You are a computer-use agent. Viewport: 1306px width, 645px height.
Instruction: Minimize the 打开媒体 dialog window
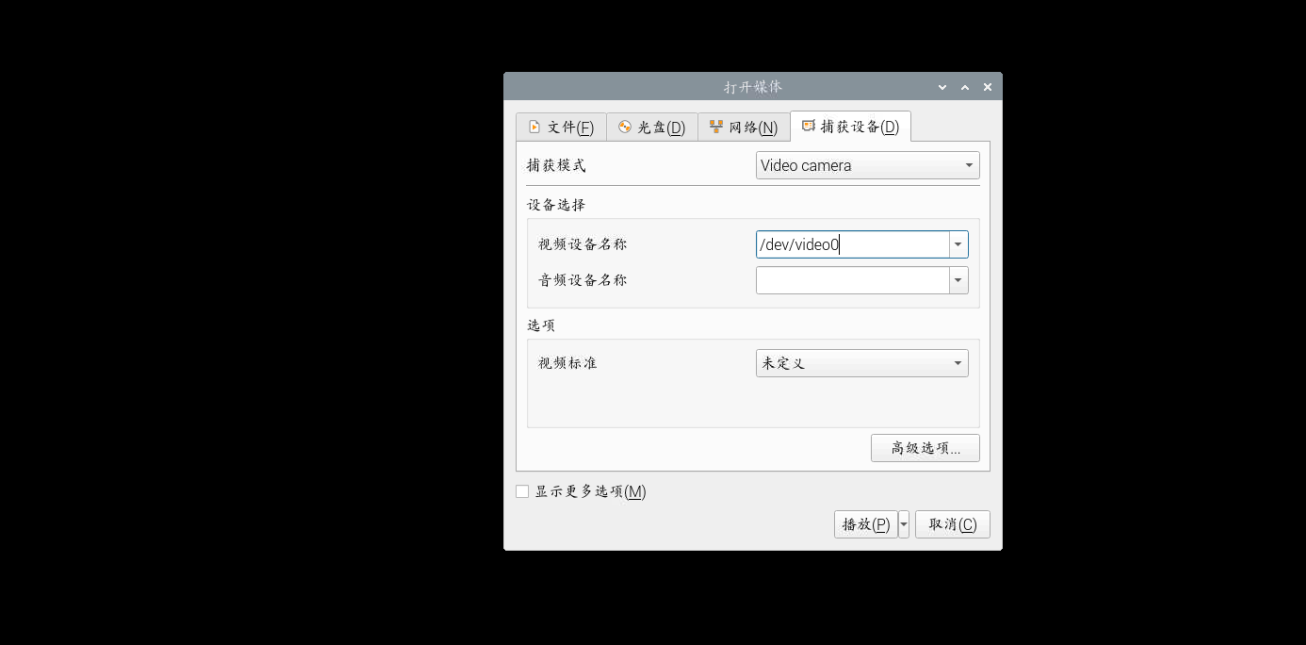tap(942, 88)
